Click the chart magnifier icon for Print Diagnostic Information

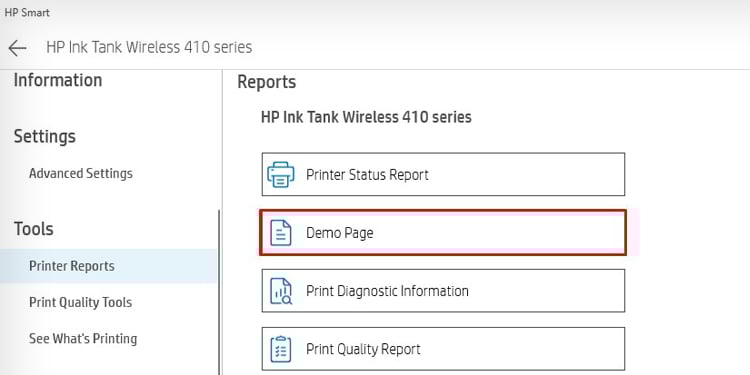pos(281,291)
